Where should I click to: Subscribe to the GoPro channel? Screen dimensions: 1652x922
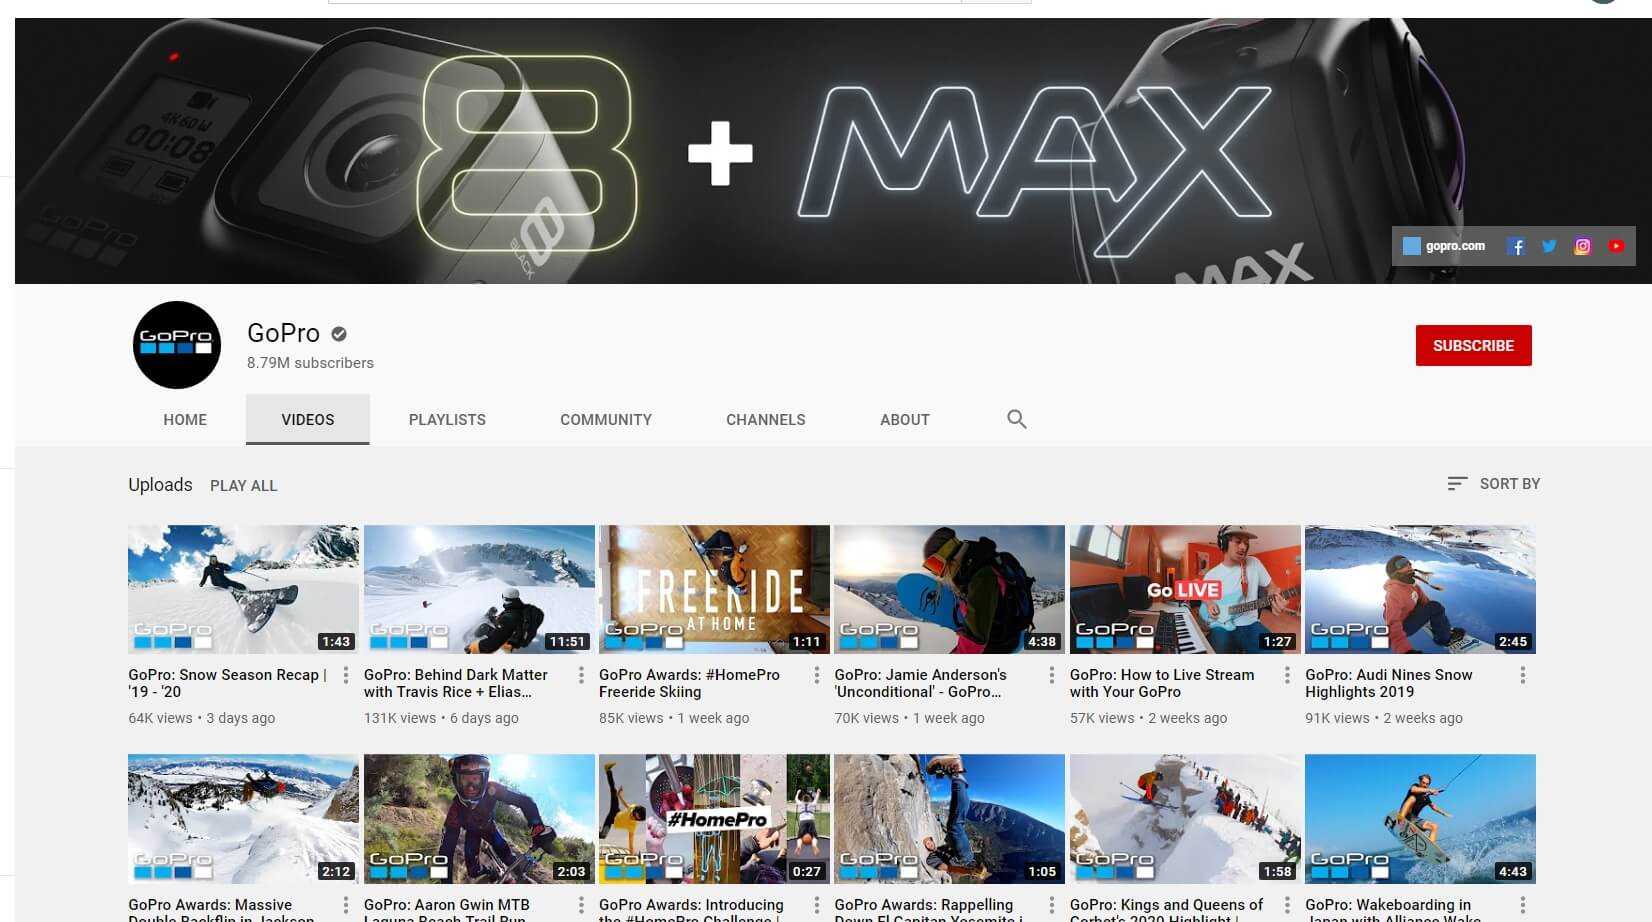coord(1473,346)
